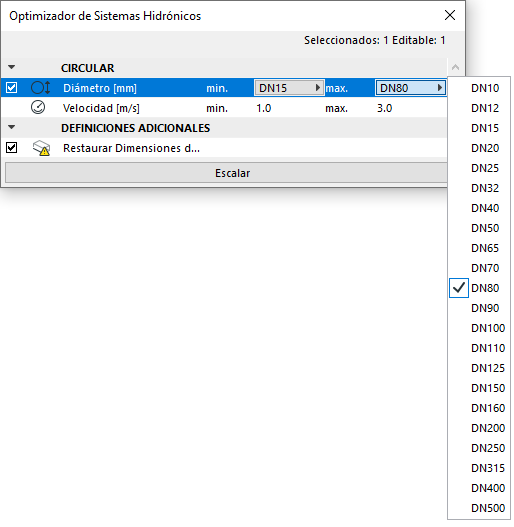This screenshot has height=527, width=514.
Task: Select the DN200 entry
Action: pyautogui.click(x=479, y=428)
